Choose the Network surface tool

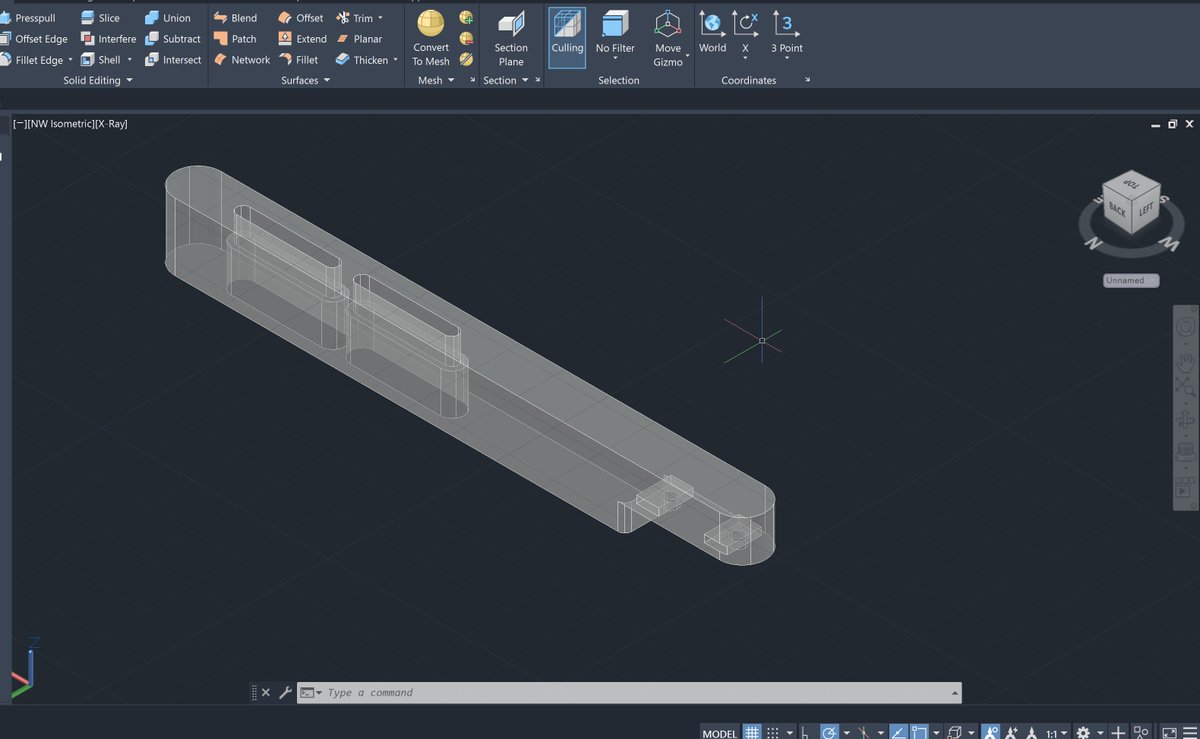[241, 60]
